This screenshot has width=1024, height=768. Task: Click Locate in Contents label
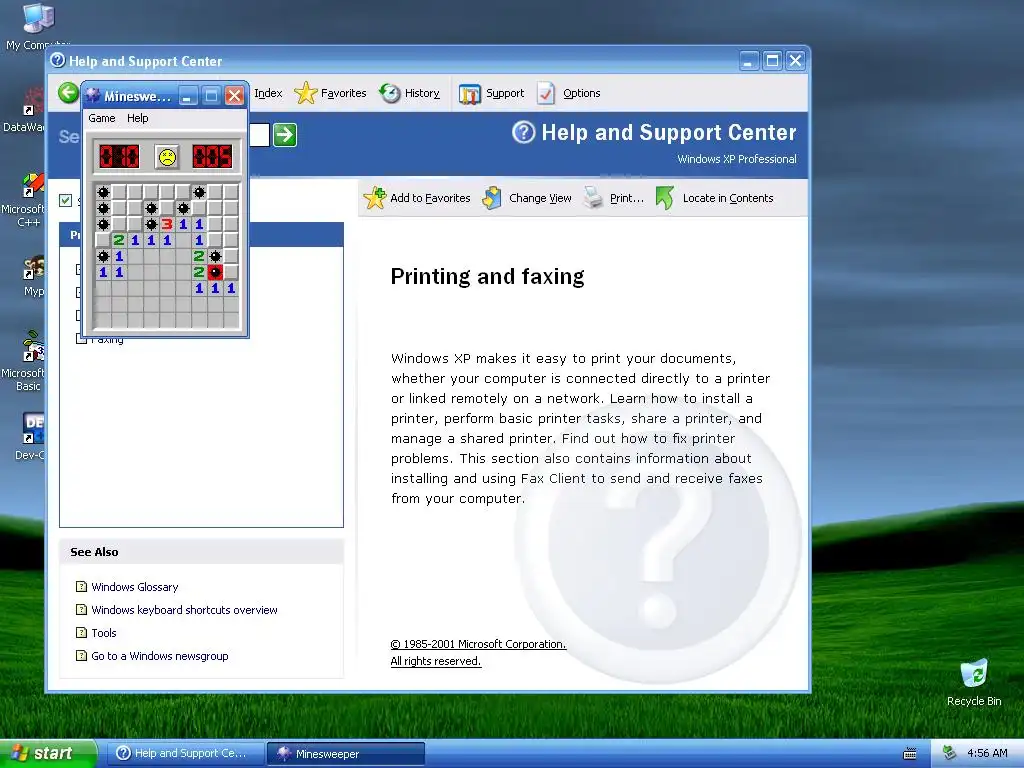(x=728, y=198)
